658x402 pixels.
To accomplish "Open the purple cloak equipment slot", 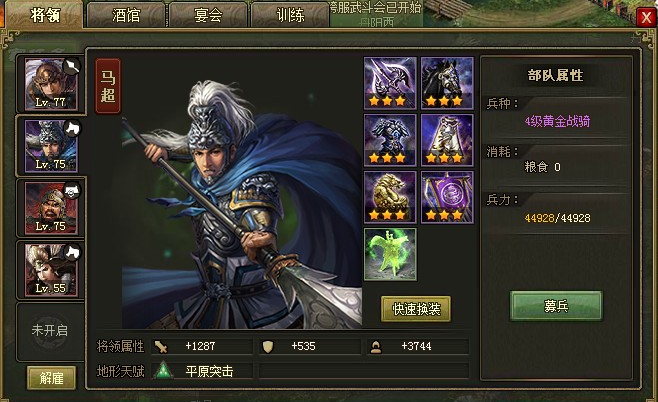I will pos(447,140).
